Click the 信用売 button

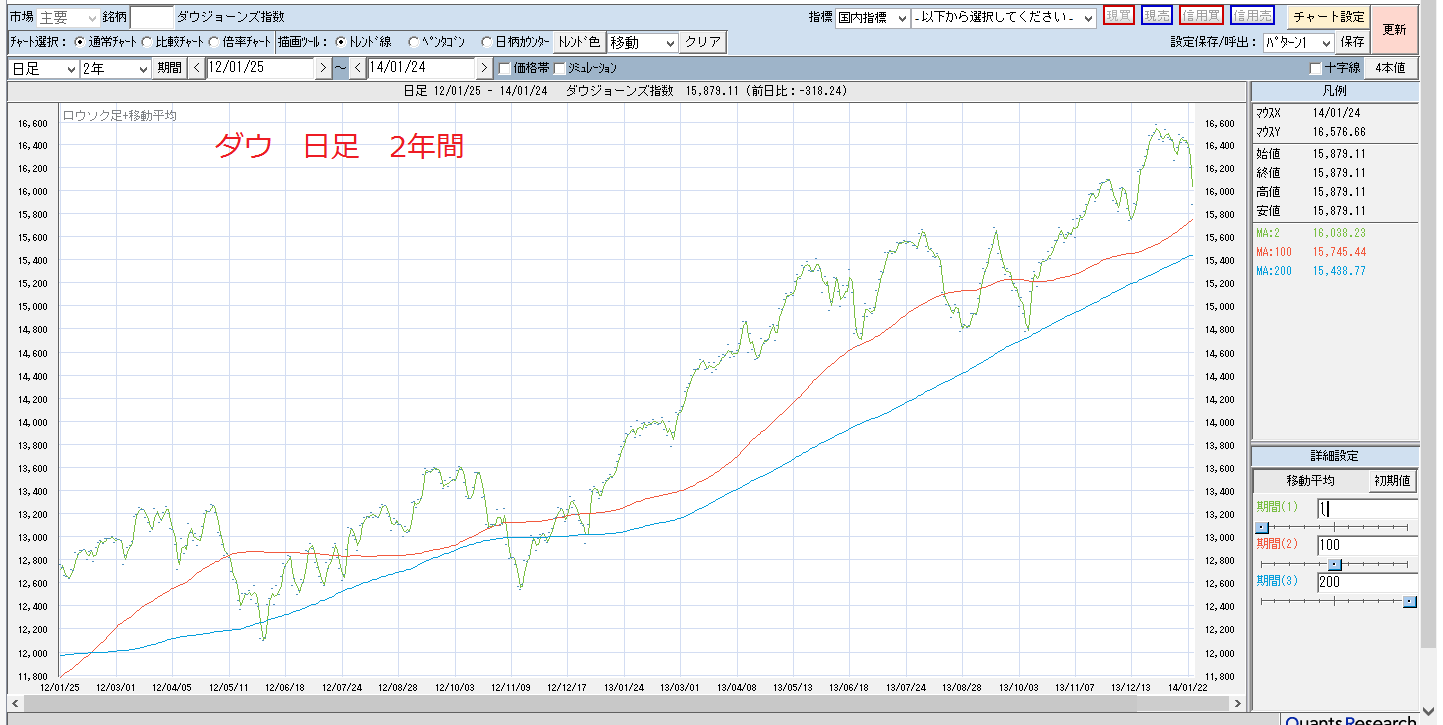(x=1253, y=16)
